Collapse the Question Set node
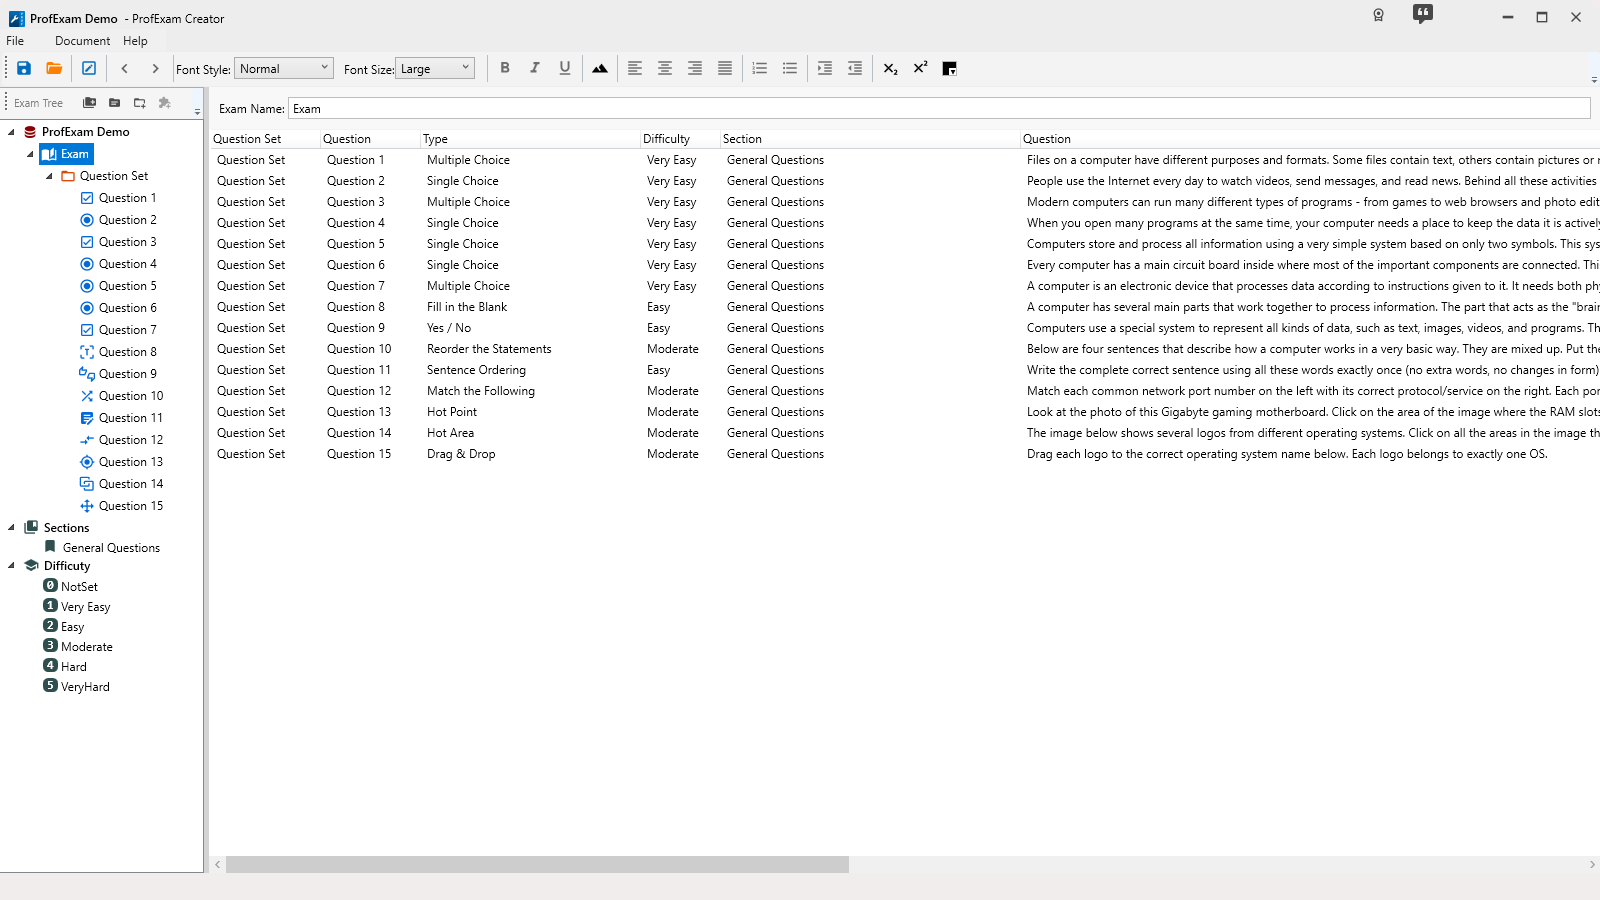 49,176
